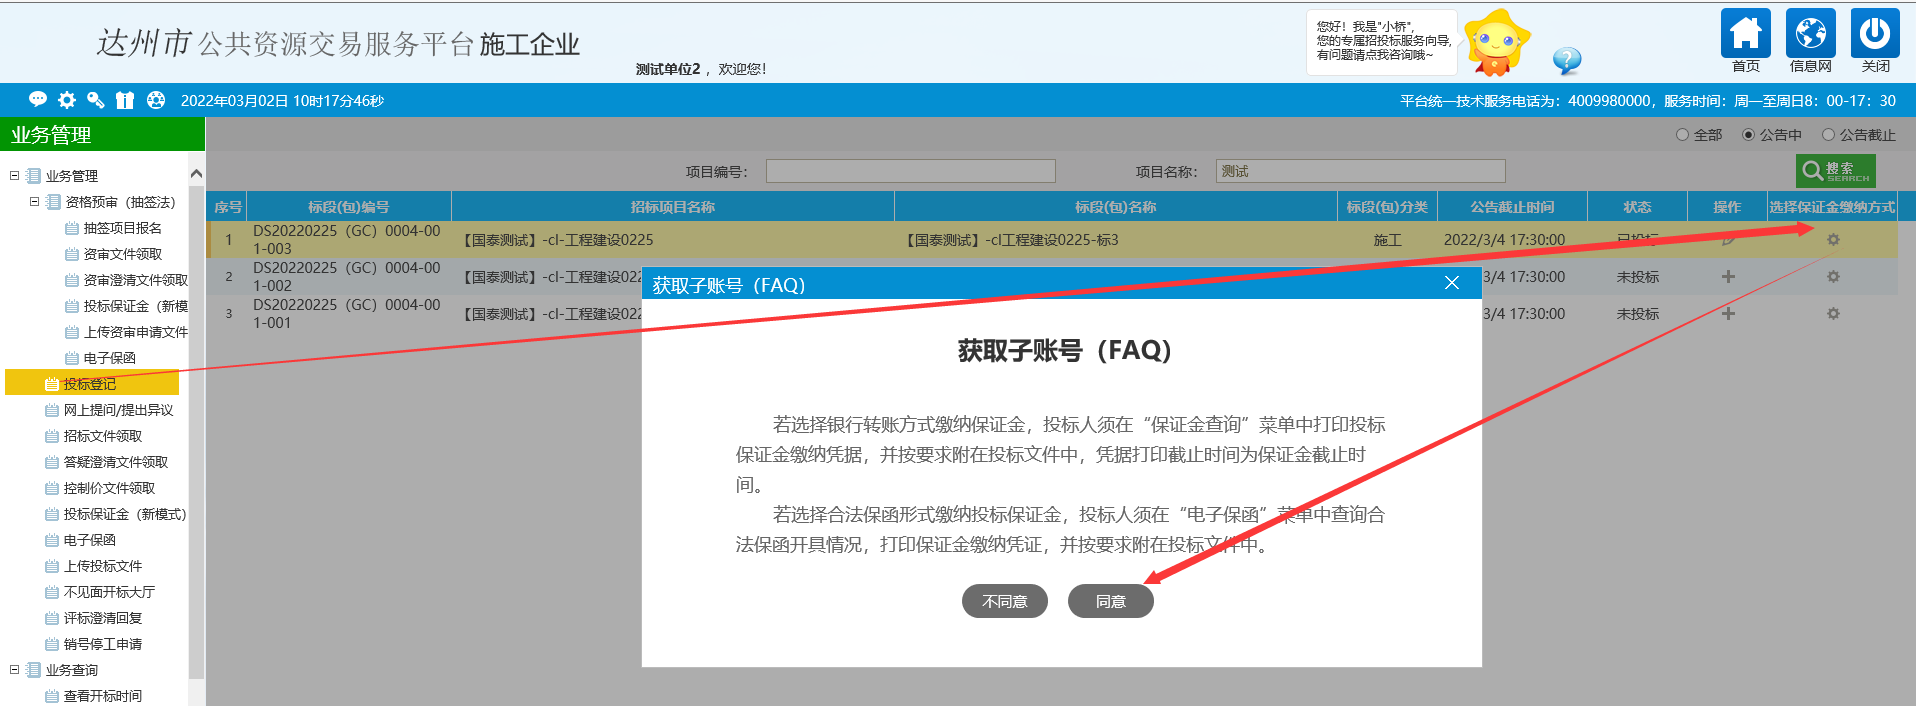This screenshot has width=1916, height=706.
Task: Click the 关闭 power icon
Action: pos(1875,34)
